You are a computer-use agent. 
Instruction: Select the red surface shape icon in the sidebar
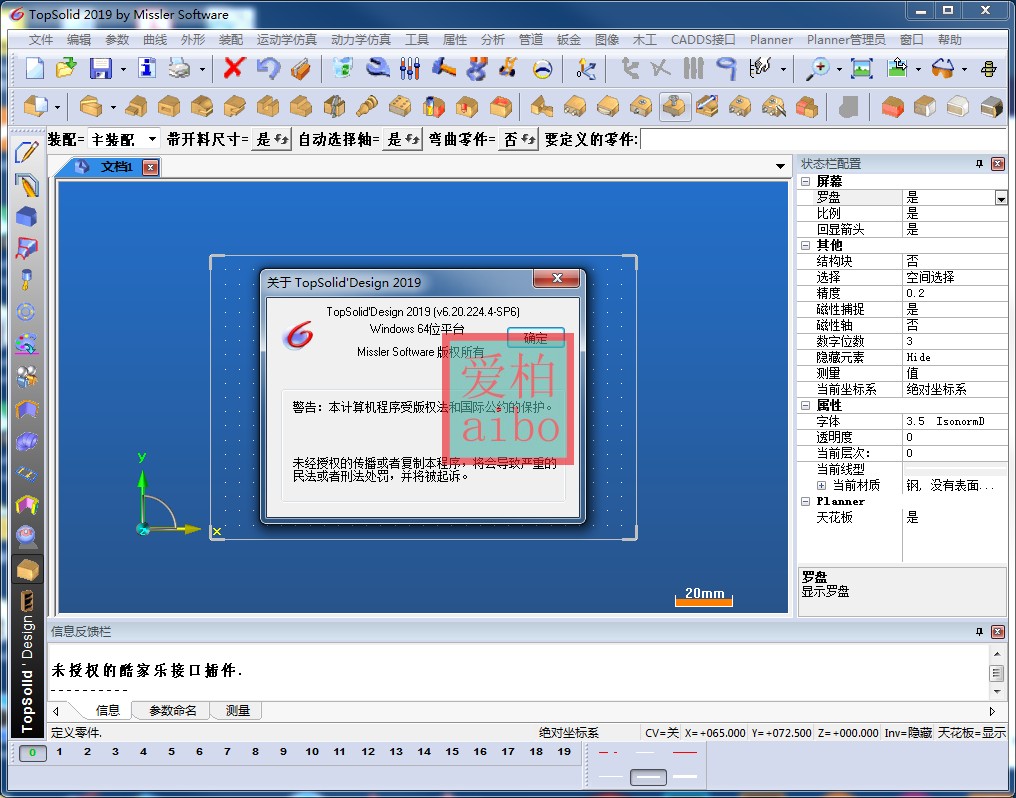pos(27,247)
